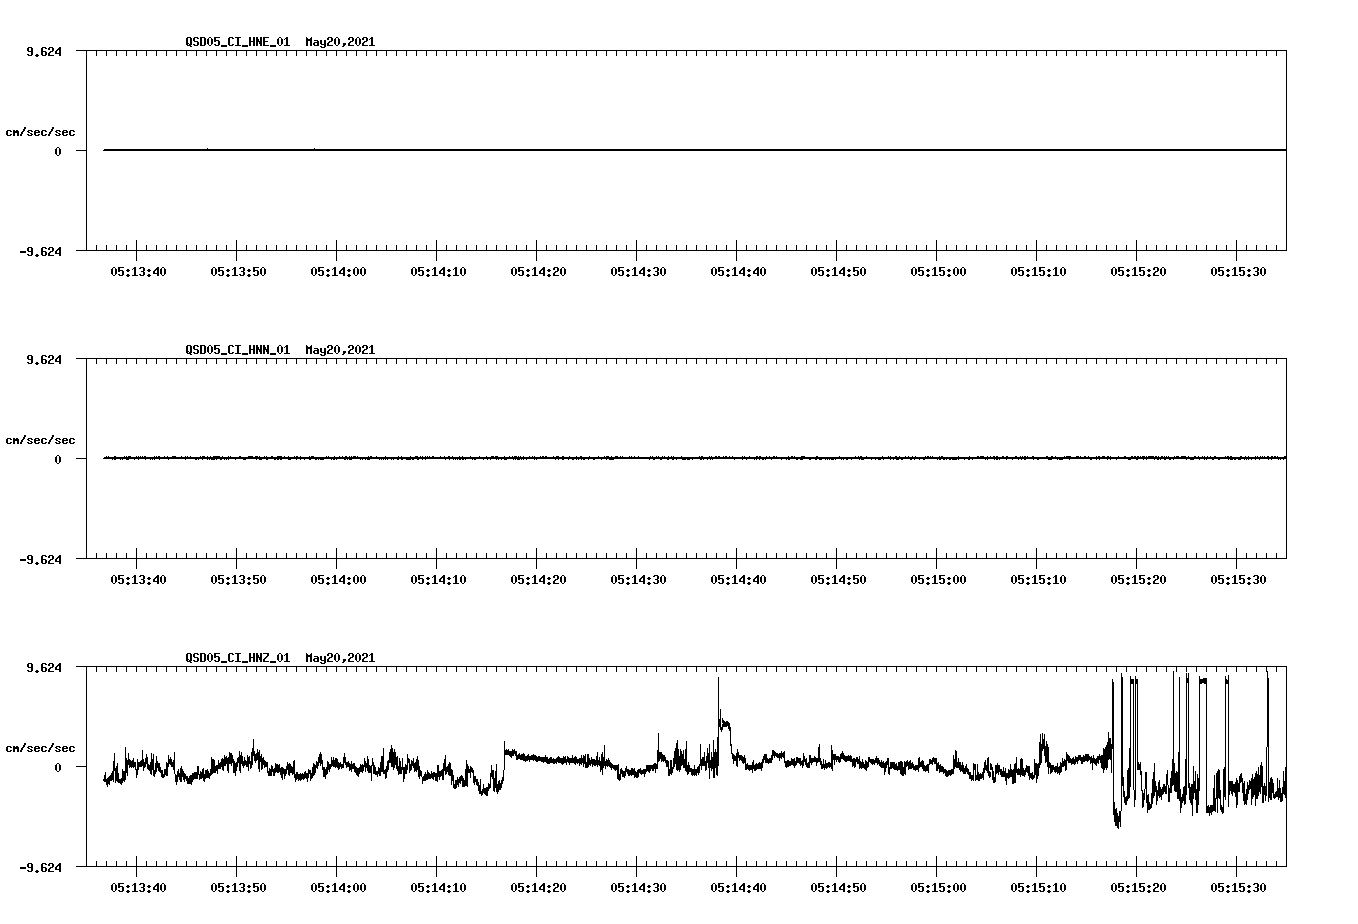Screen dimensions: 1358x924
Task: Click time label 05:15:00 under HNE plot
Action: [938, 271]
